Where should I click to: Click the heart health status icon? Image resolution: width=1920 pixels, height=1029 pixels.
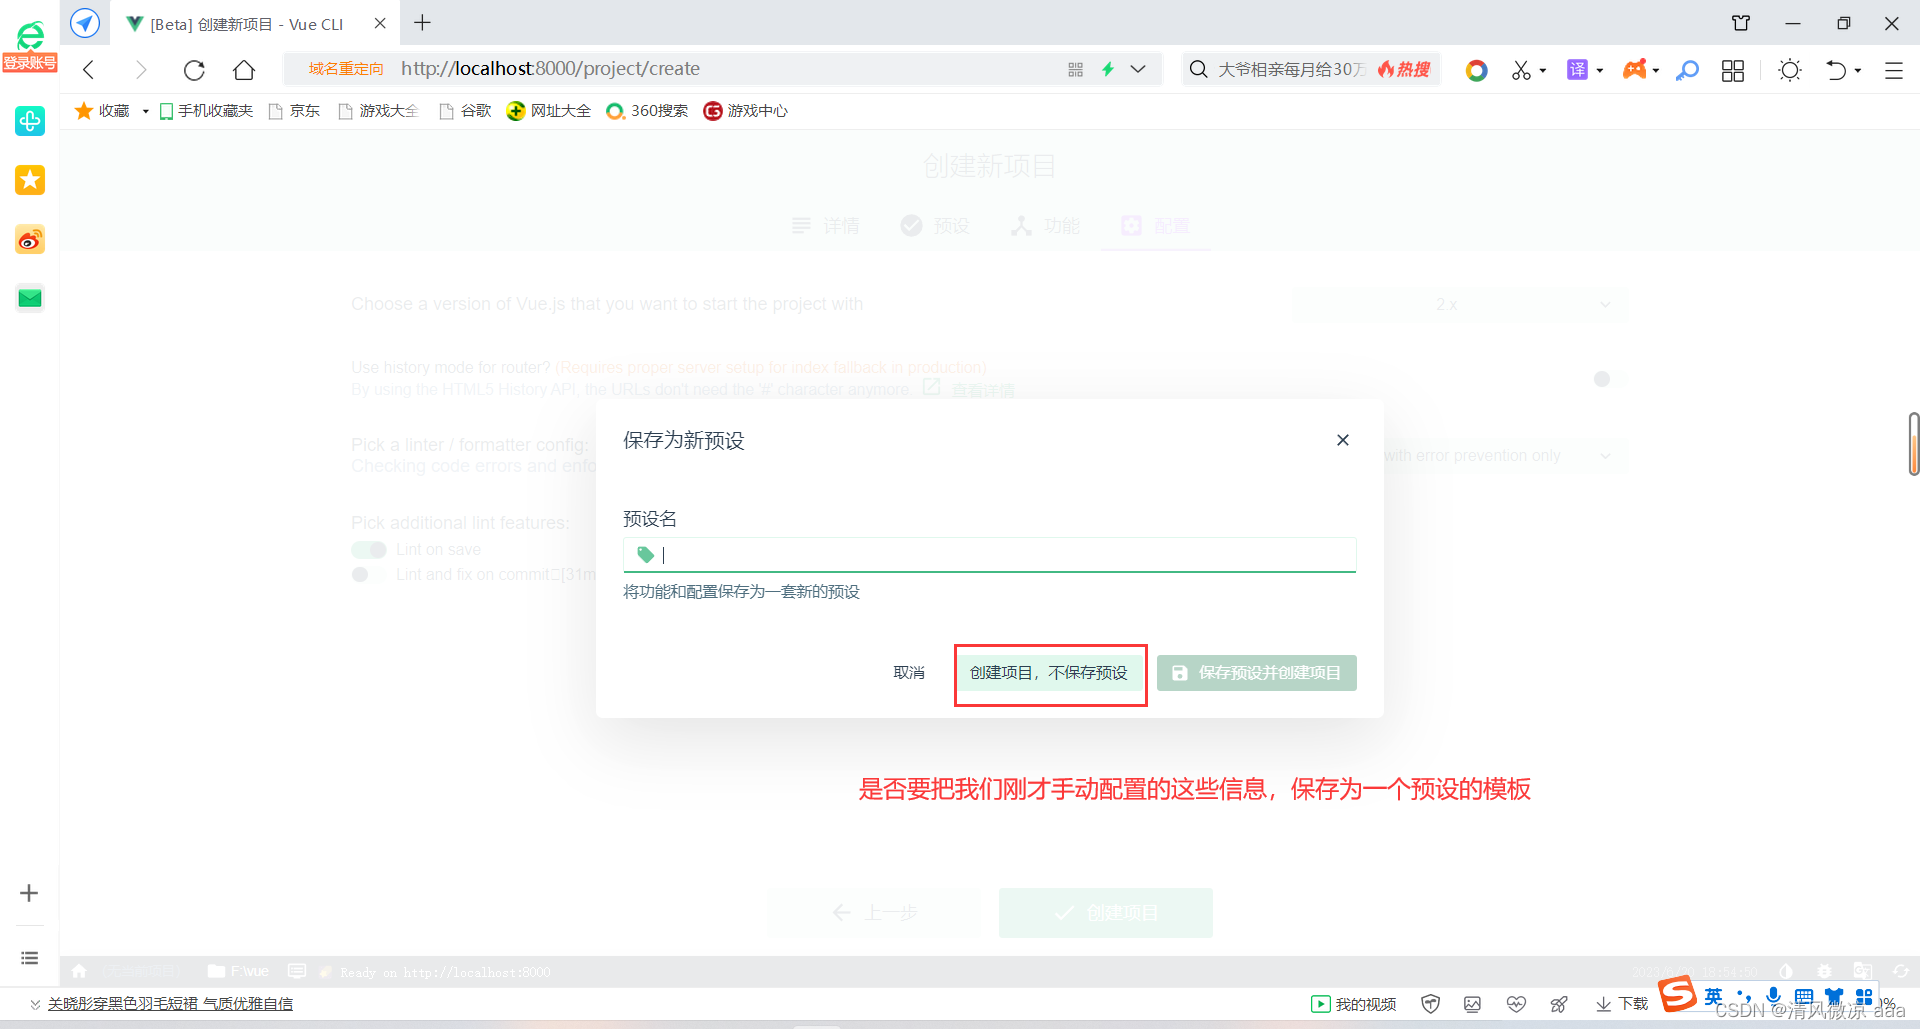(1516, 1004)
